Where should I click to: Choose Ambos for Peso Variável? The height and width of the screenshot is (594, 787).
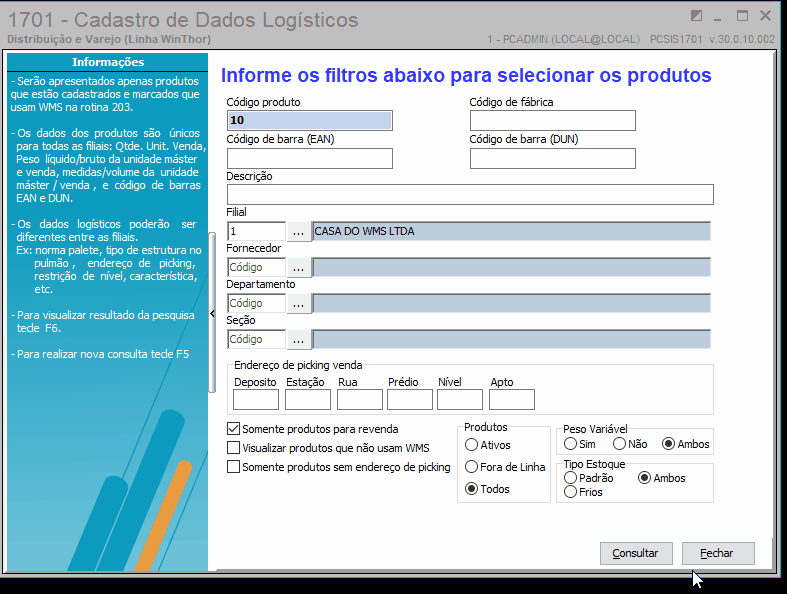click(x=668, y=444)
